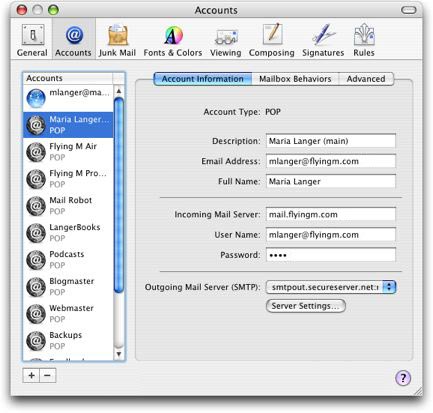
Task: Select the 'Backups' account name
Action: pyautogui.click(x=66, y=335)
